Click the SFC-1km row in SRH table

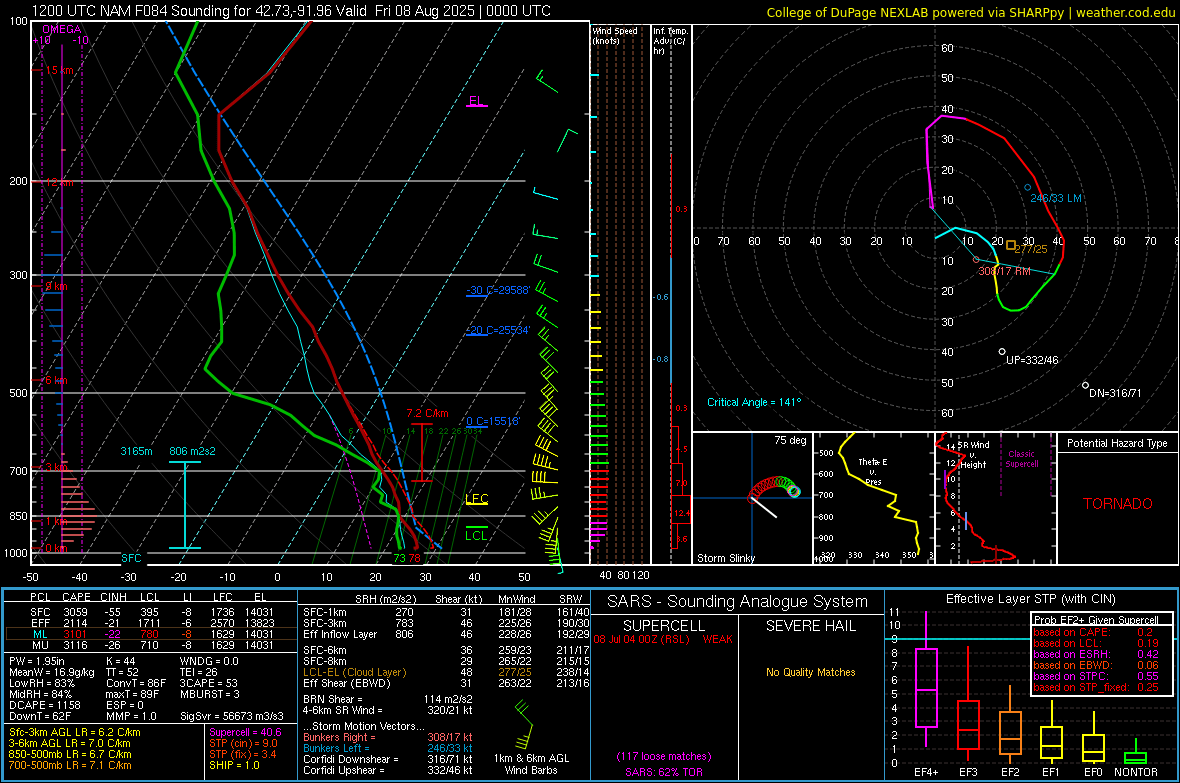point(446,612)
